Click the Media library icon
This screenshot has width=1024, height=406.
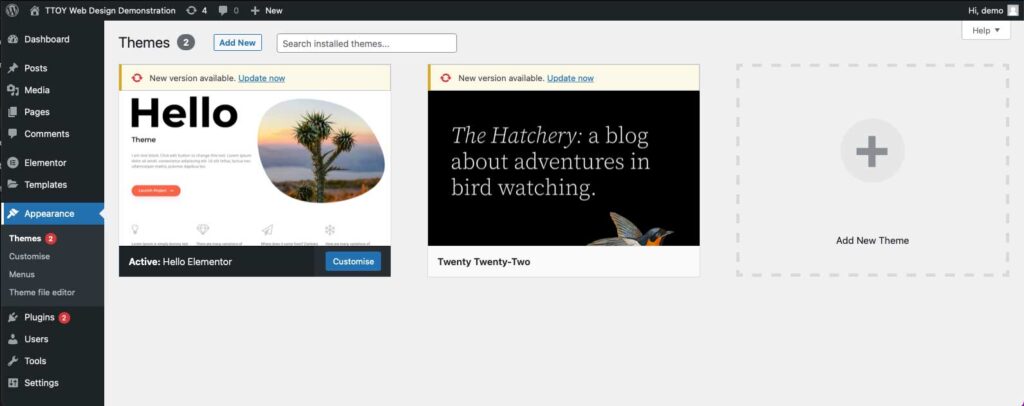(x=12, y=90)
